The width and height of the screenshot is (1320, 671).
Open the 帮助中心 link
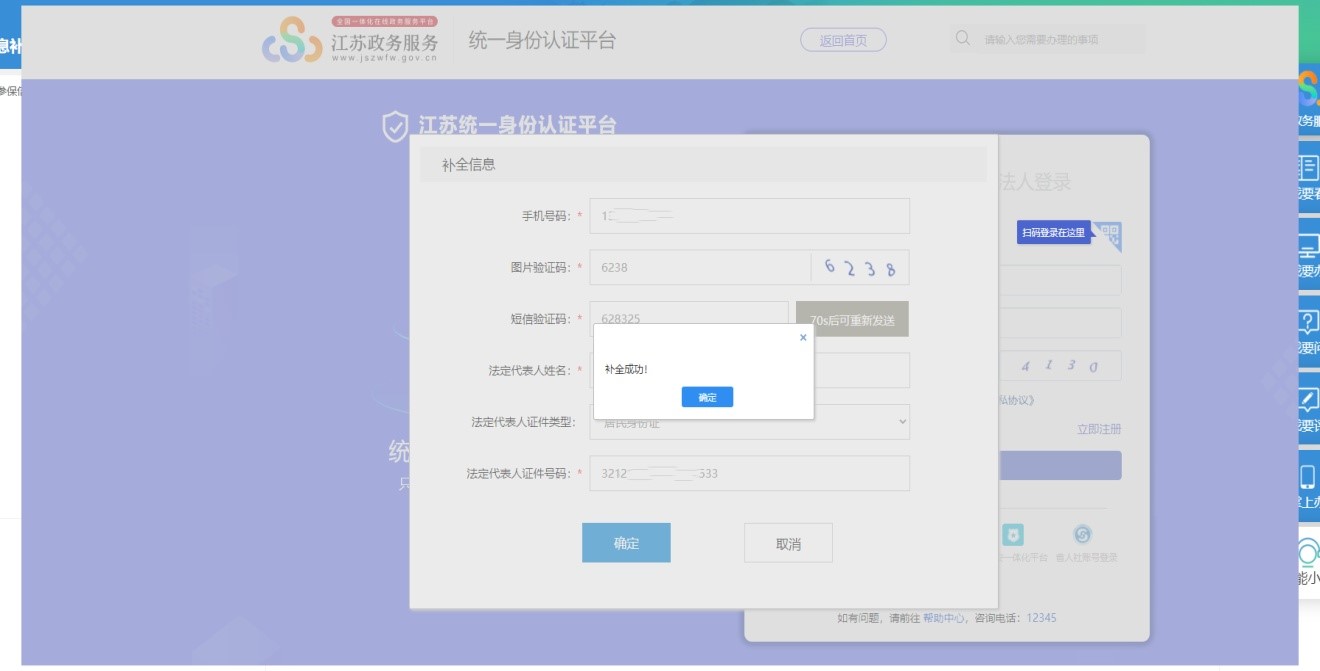coord(943,618)
